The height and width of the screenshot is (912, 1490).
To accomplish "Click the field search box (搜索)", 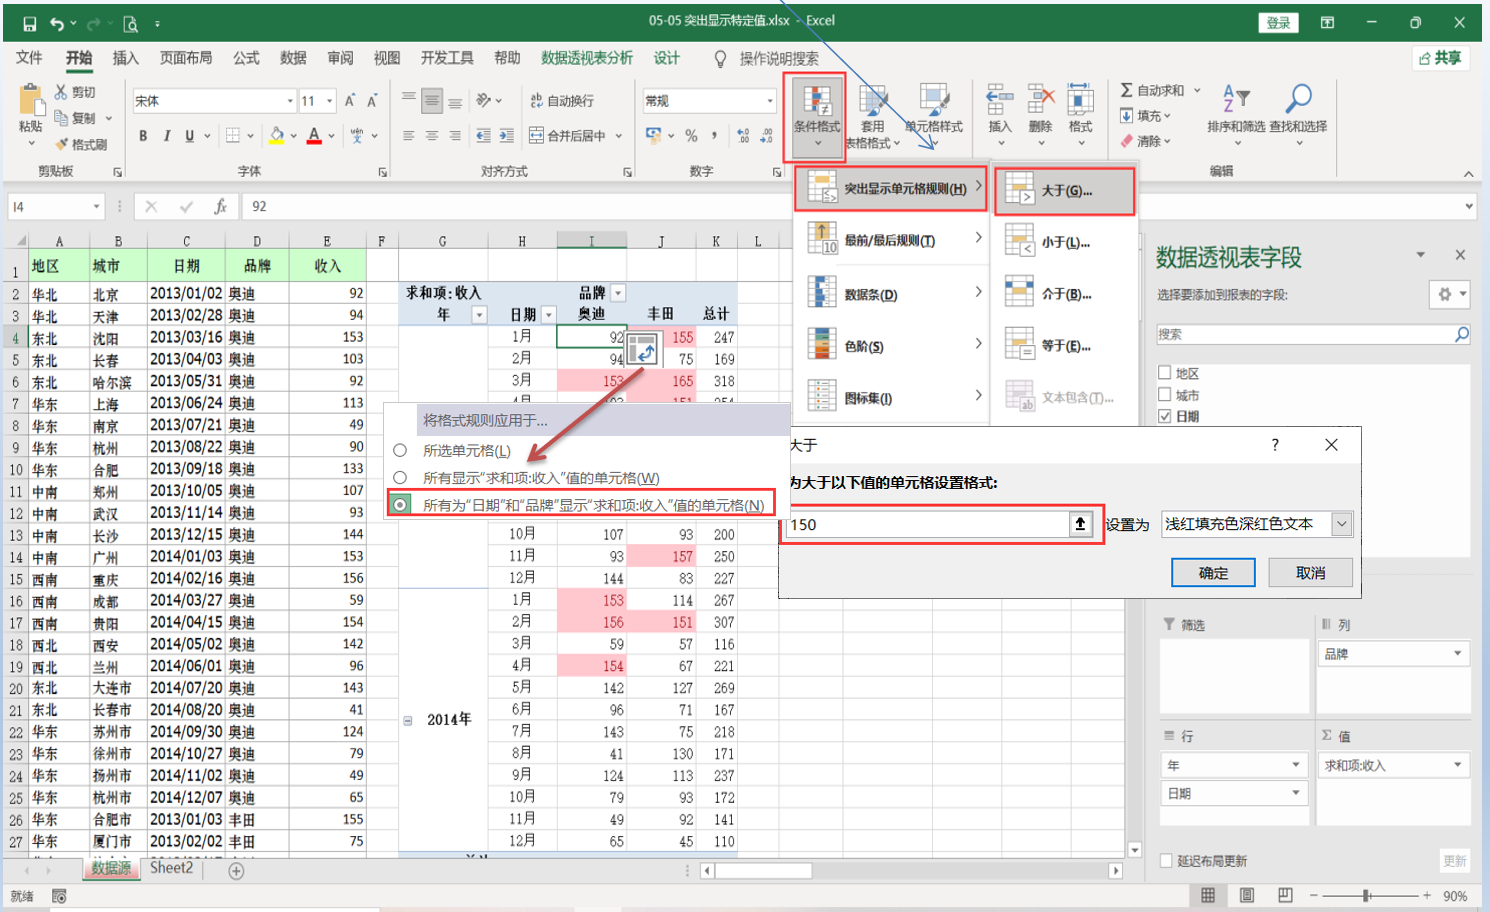I will coord(1312,335).
